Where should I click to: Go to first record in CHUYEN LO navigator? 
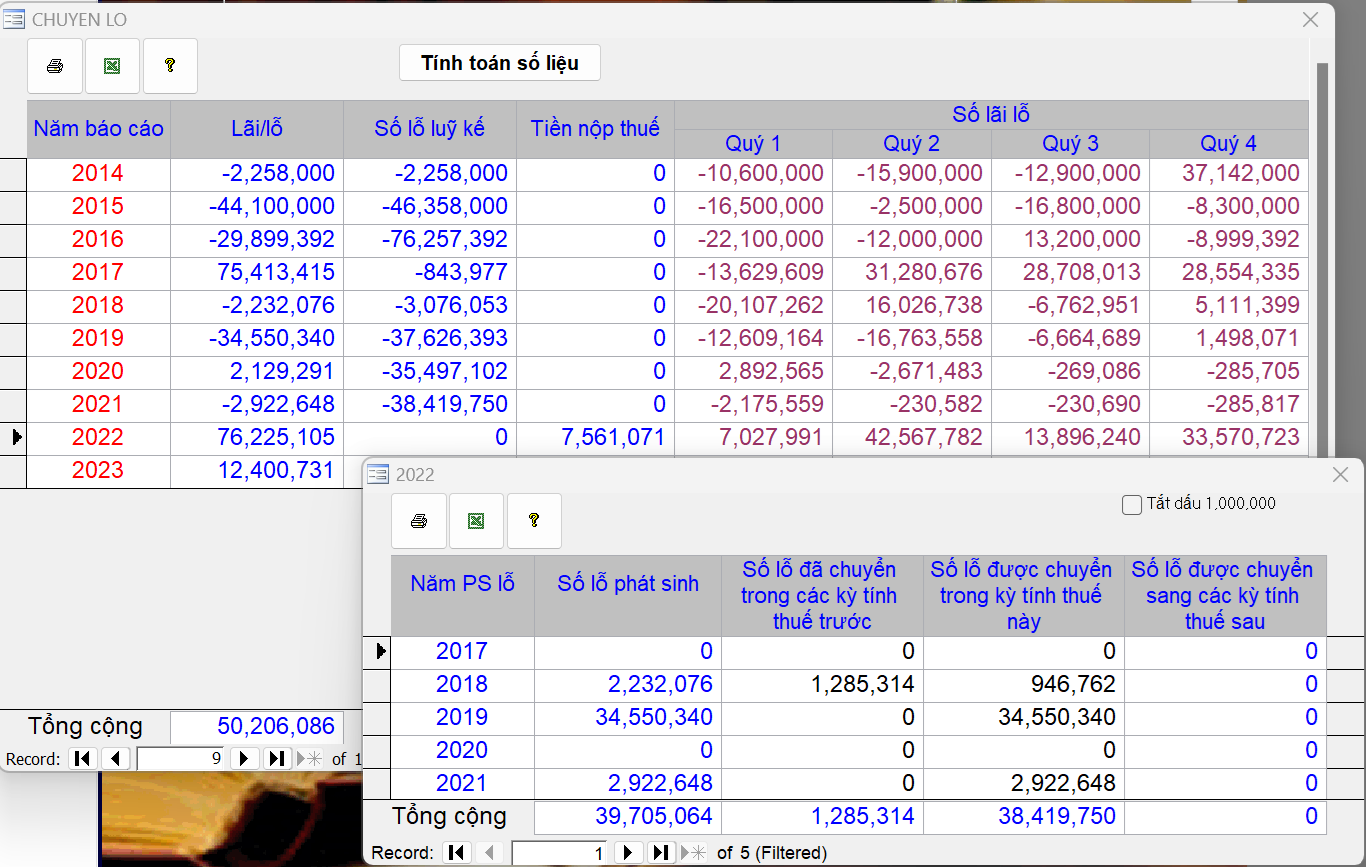click(x=83, y=759)
